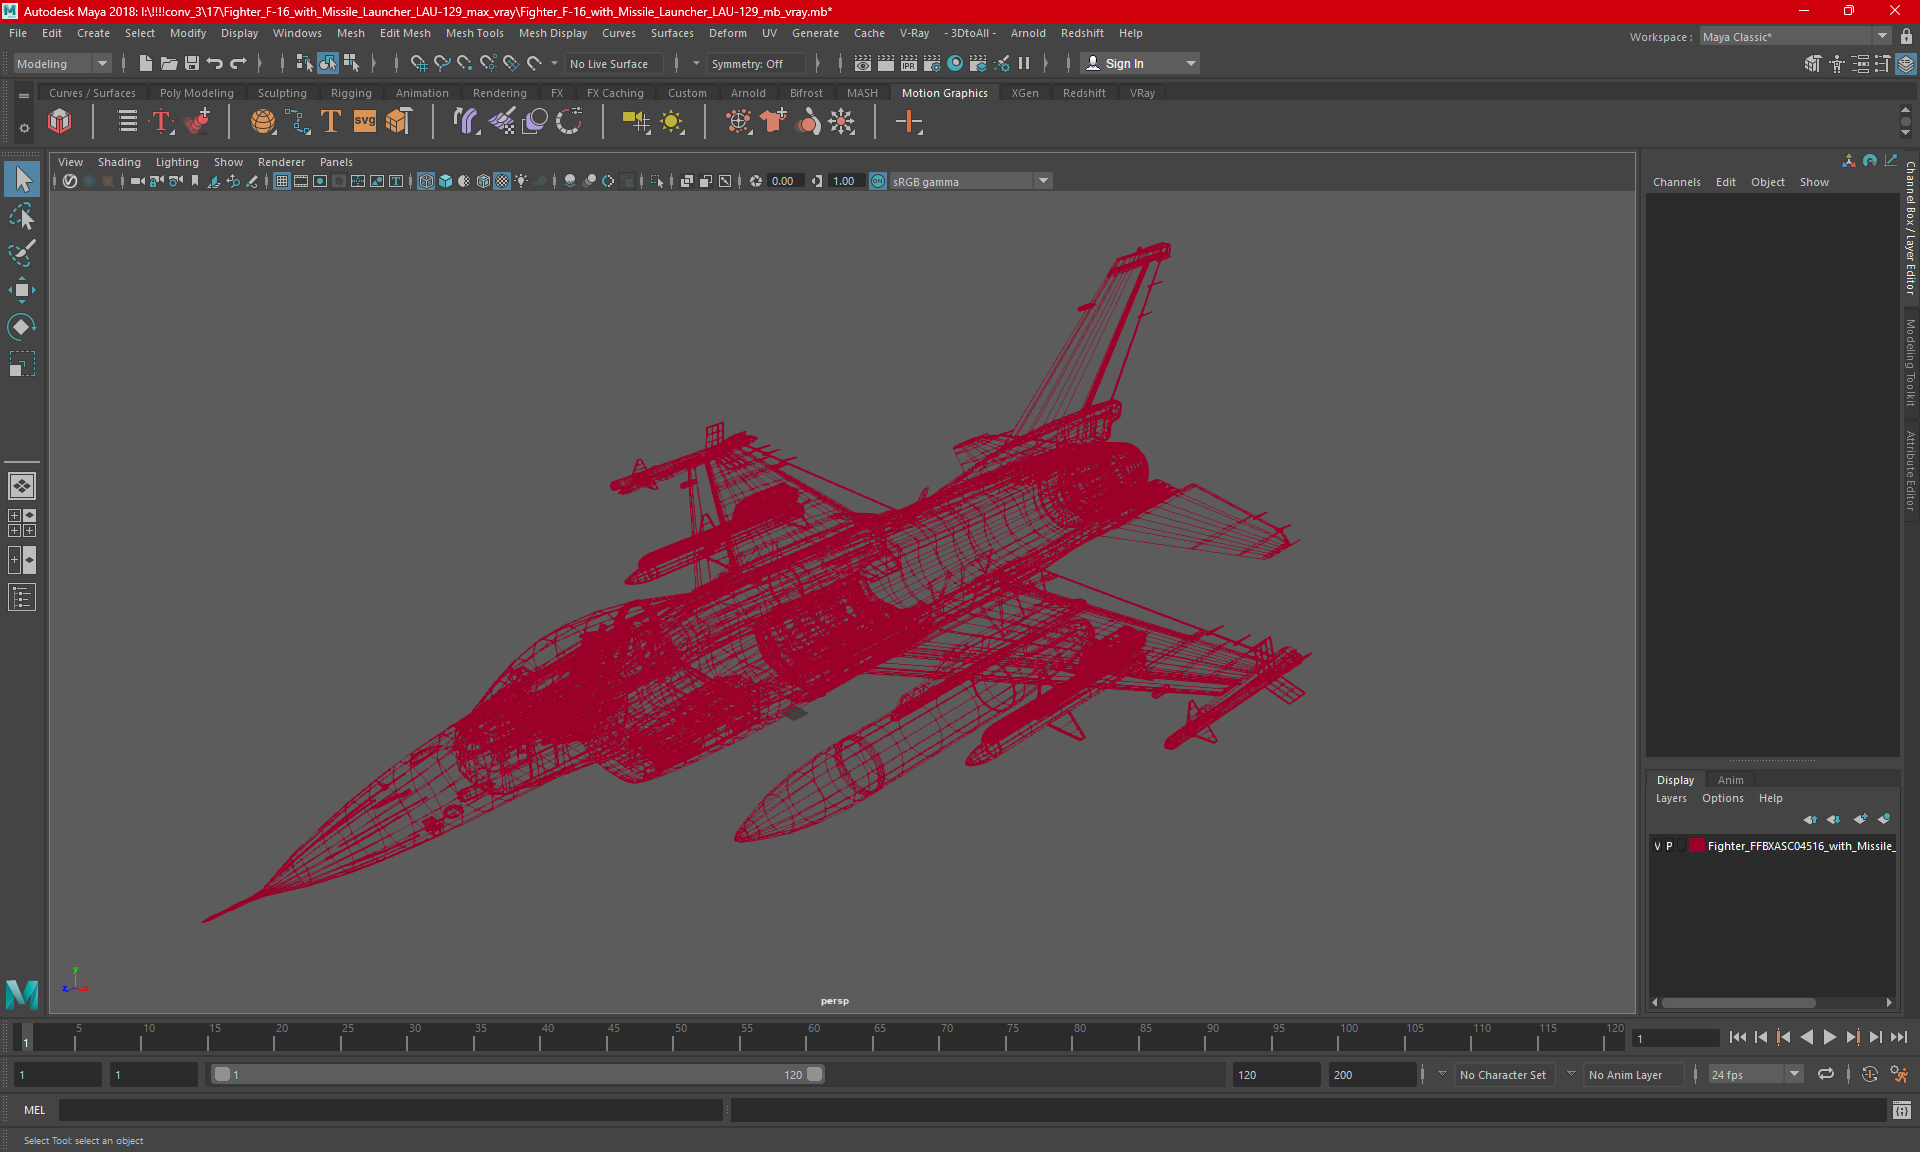Image resolution: width=1920 pixels, height=1152 pixels.
Task: Play the animation forward
Action: 1829,1038
